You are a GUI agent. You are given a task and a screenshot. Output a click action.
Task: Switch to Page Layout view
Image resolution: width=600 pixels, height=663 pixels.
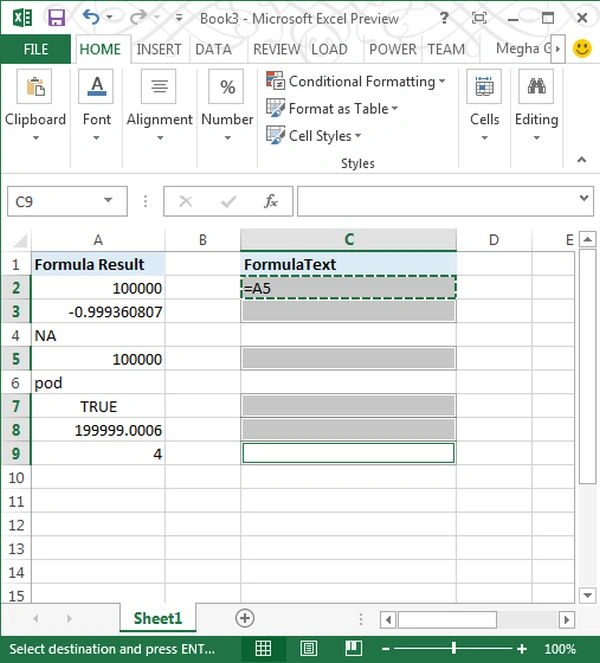point(308,648)
